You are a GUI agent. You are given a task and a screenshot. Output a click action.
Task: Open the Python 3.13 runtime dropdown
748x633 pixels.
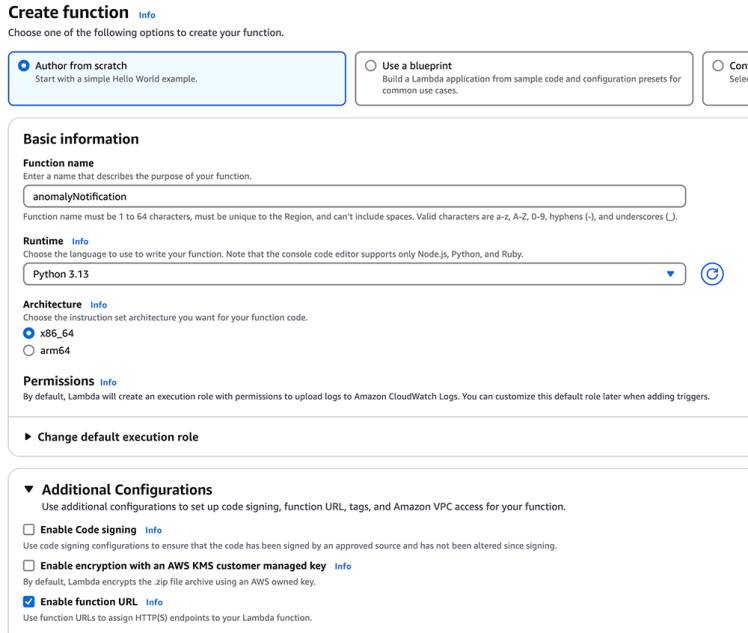coord(354,274)
